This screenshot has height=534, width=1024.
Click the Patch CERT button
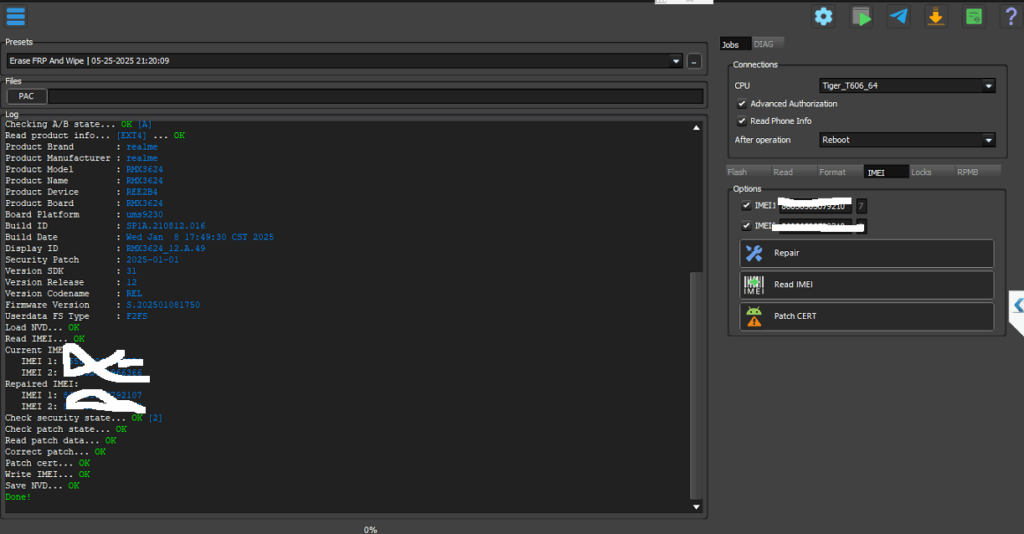point(866,317)
